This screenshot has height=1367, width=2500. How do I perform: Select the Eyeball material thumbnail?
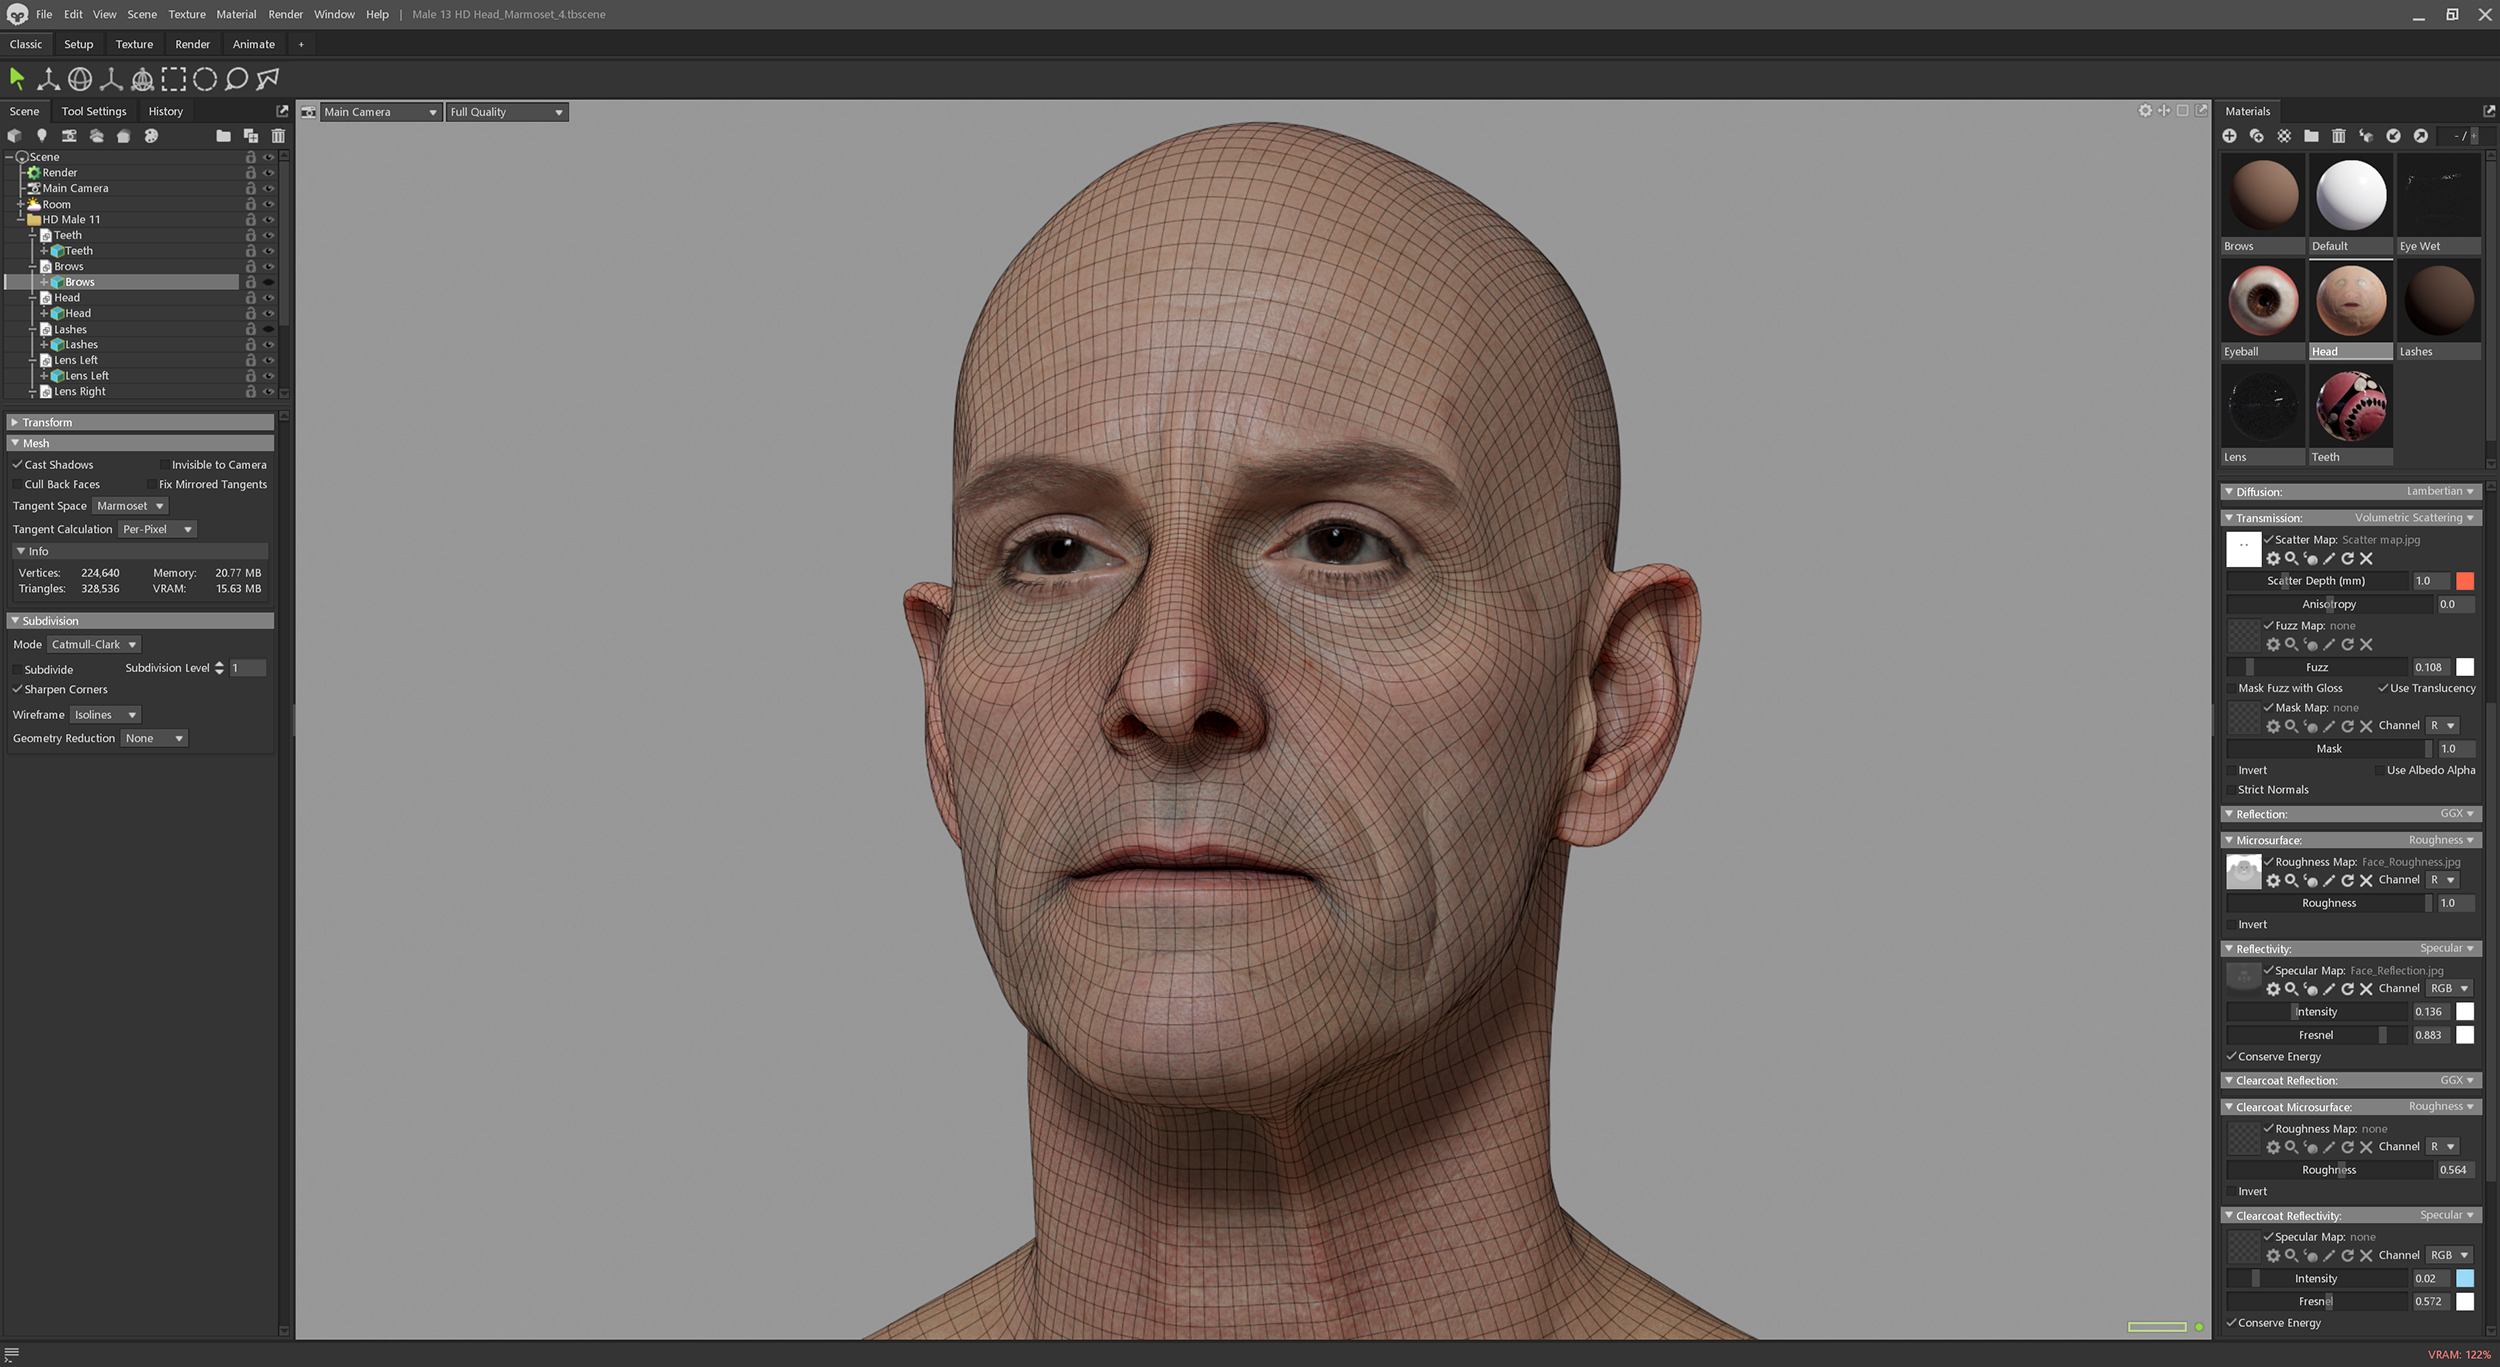click(x=2263, y=300)
